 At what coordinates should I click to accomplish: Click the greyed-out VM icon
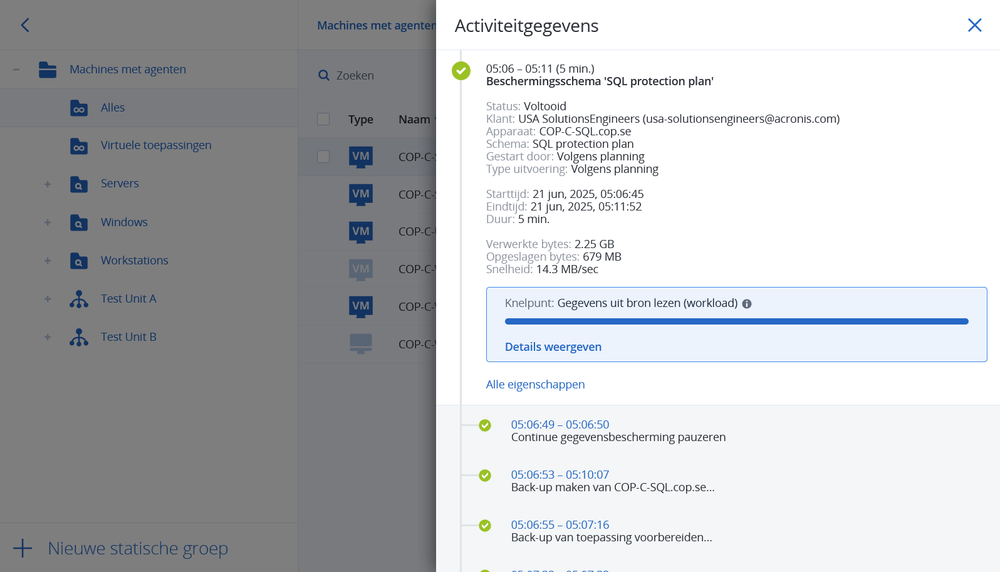(x=361, y=269)
